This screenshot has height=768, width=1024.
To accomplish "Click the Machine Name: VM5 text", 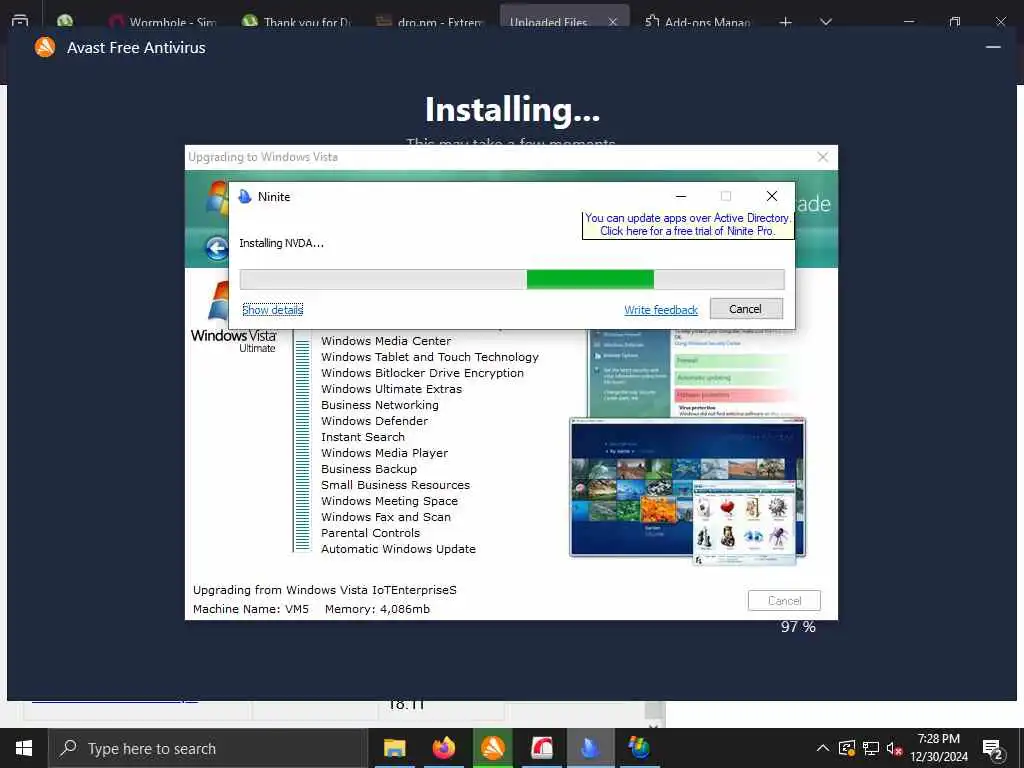I will click(251, 609).
